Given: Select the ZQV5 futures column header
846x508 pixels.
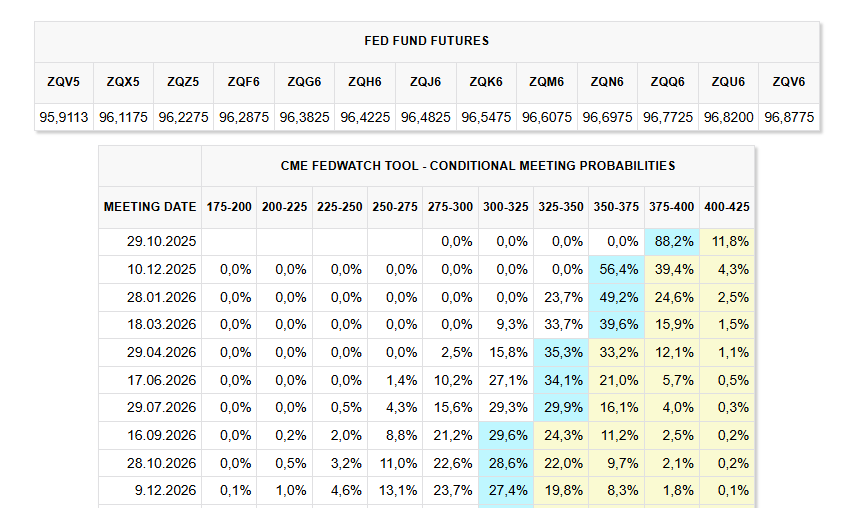Looking at the screenshot, I should pyautogui.click(x=65, y=82).
